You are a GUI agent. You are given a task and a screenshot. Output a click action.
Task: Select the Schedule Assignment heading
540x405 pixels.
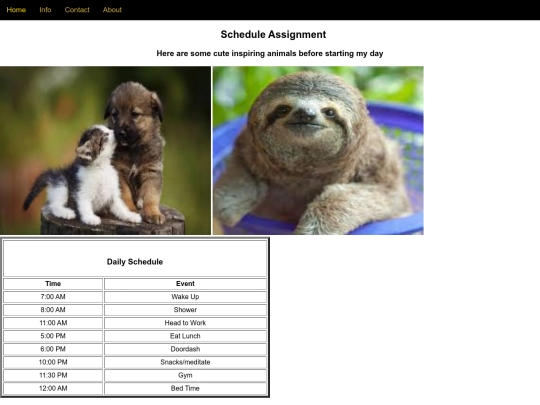[273, 34]
